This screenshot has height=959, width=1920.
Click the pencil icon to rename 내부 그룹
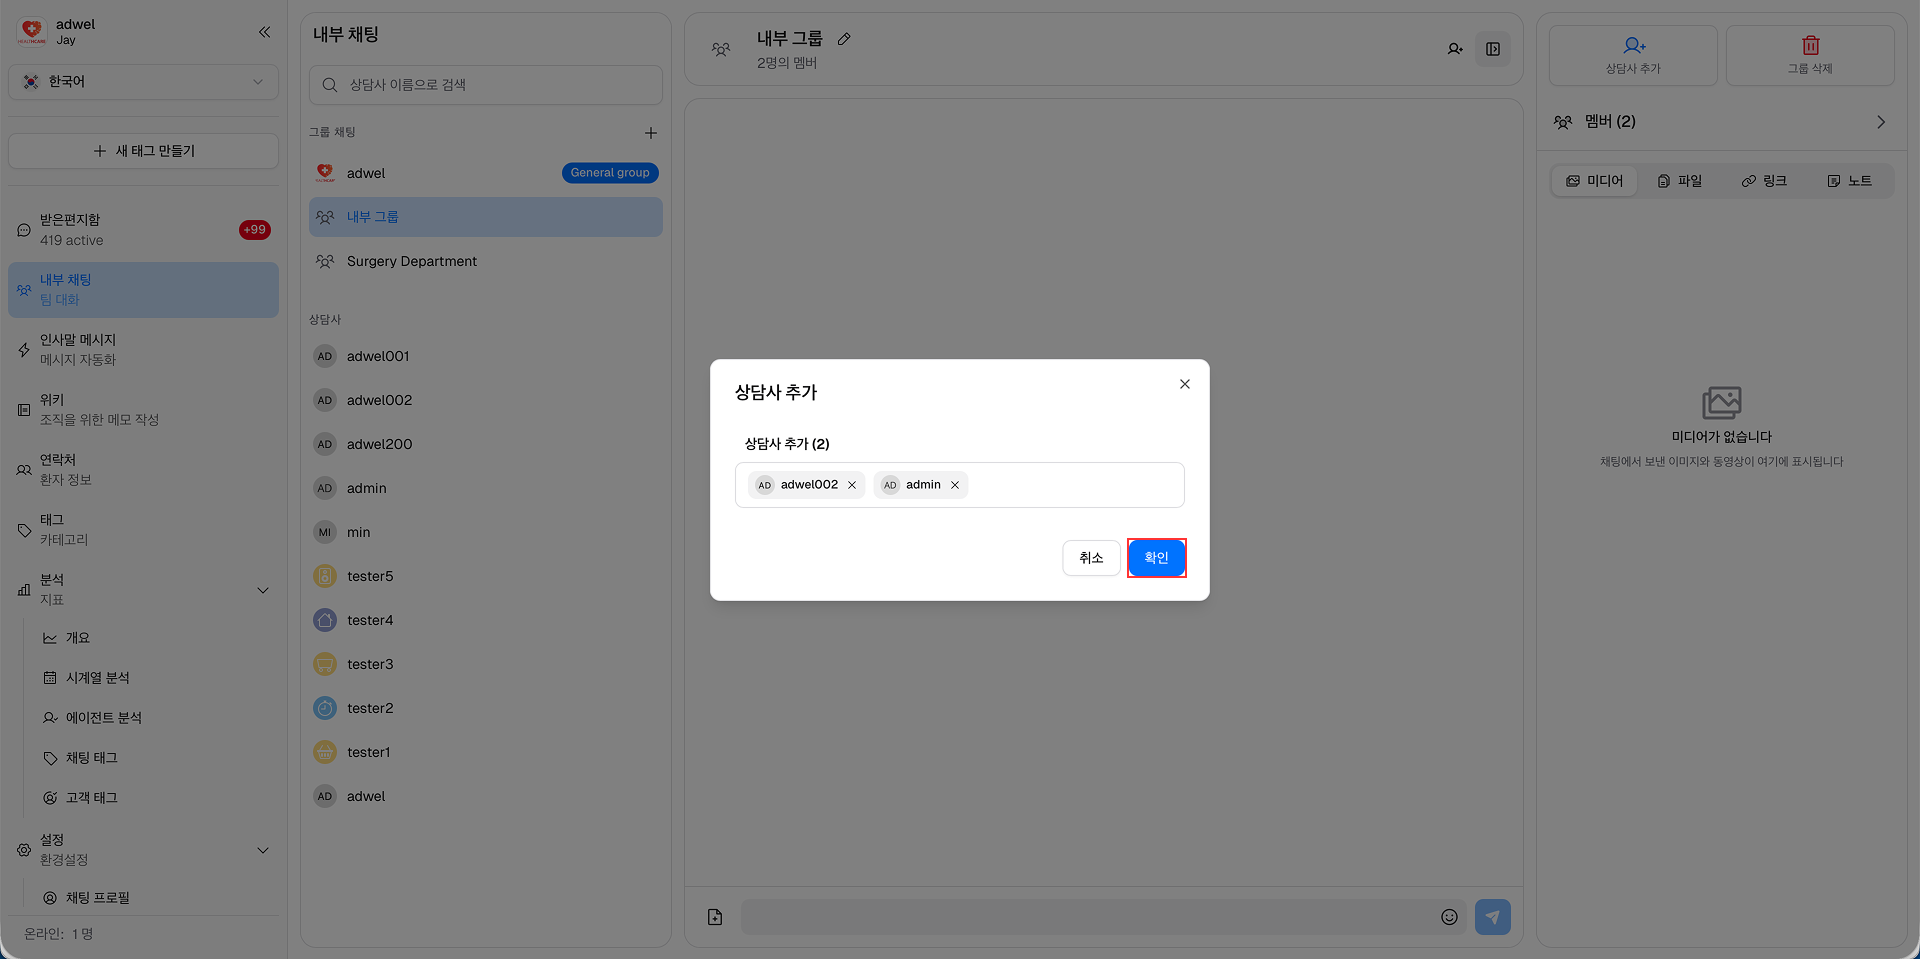(844, 38)
